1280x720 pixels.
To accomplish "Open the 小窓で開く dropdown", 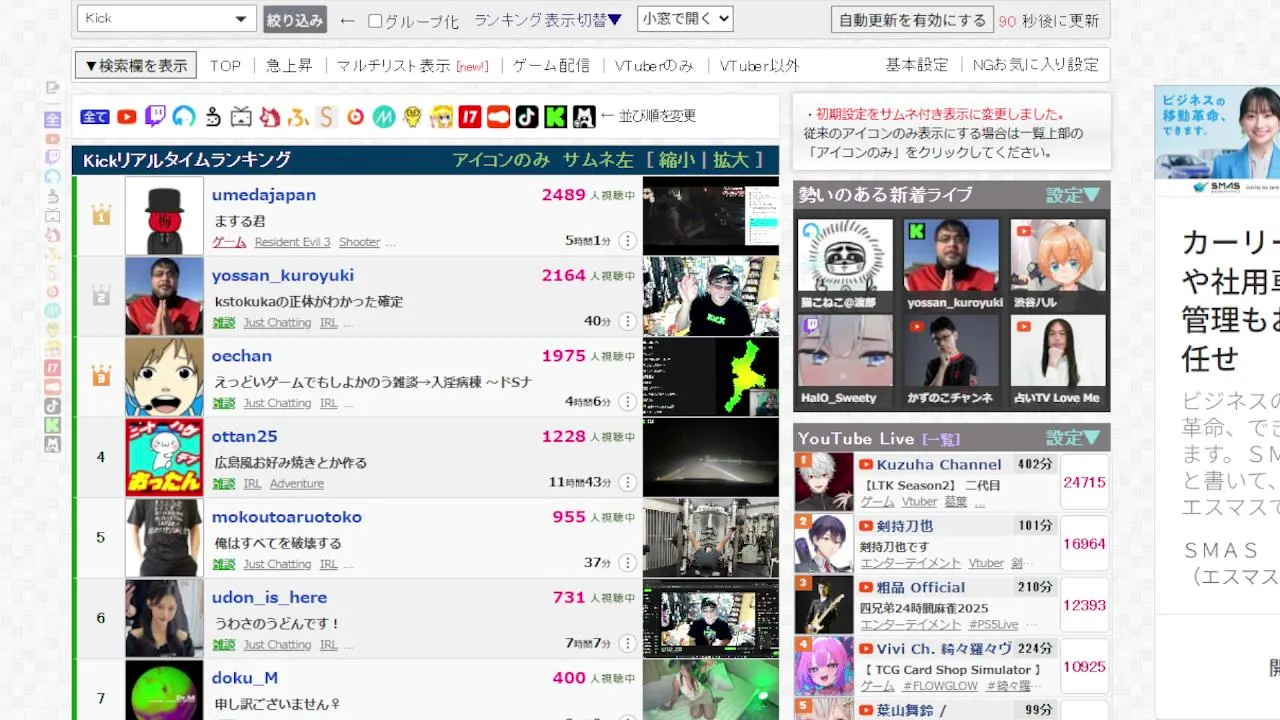I will coord(685,19).
